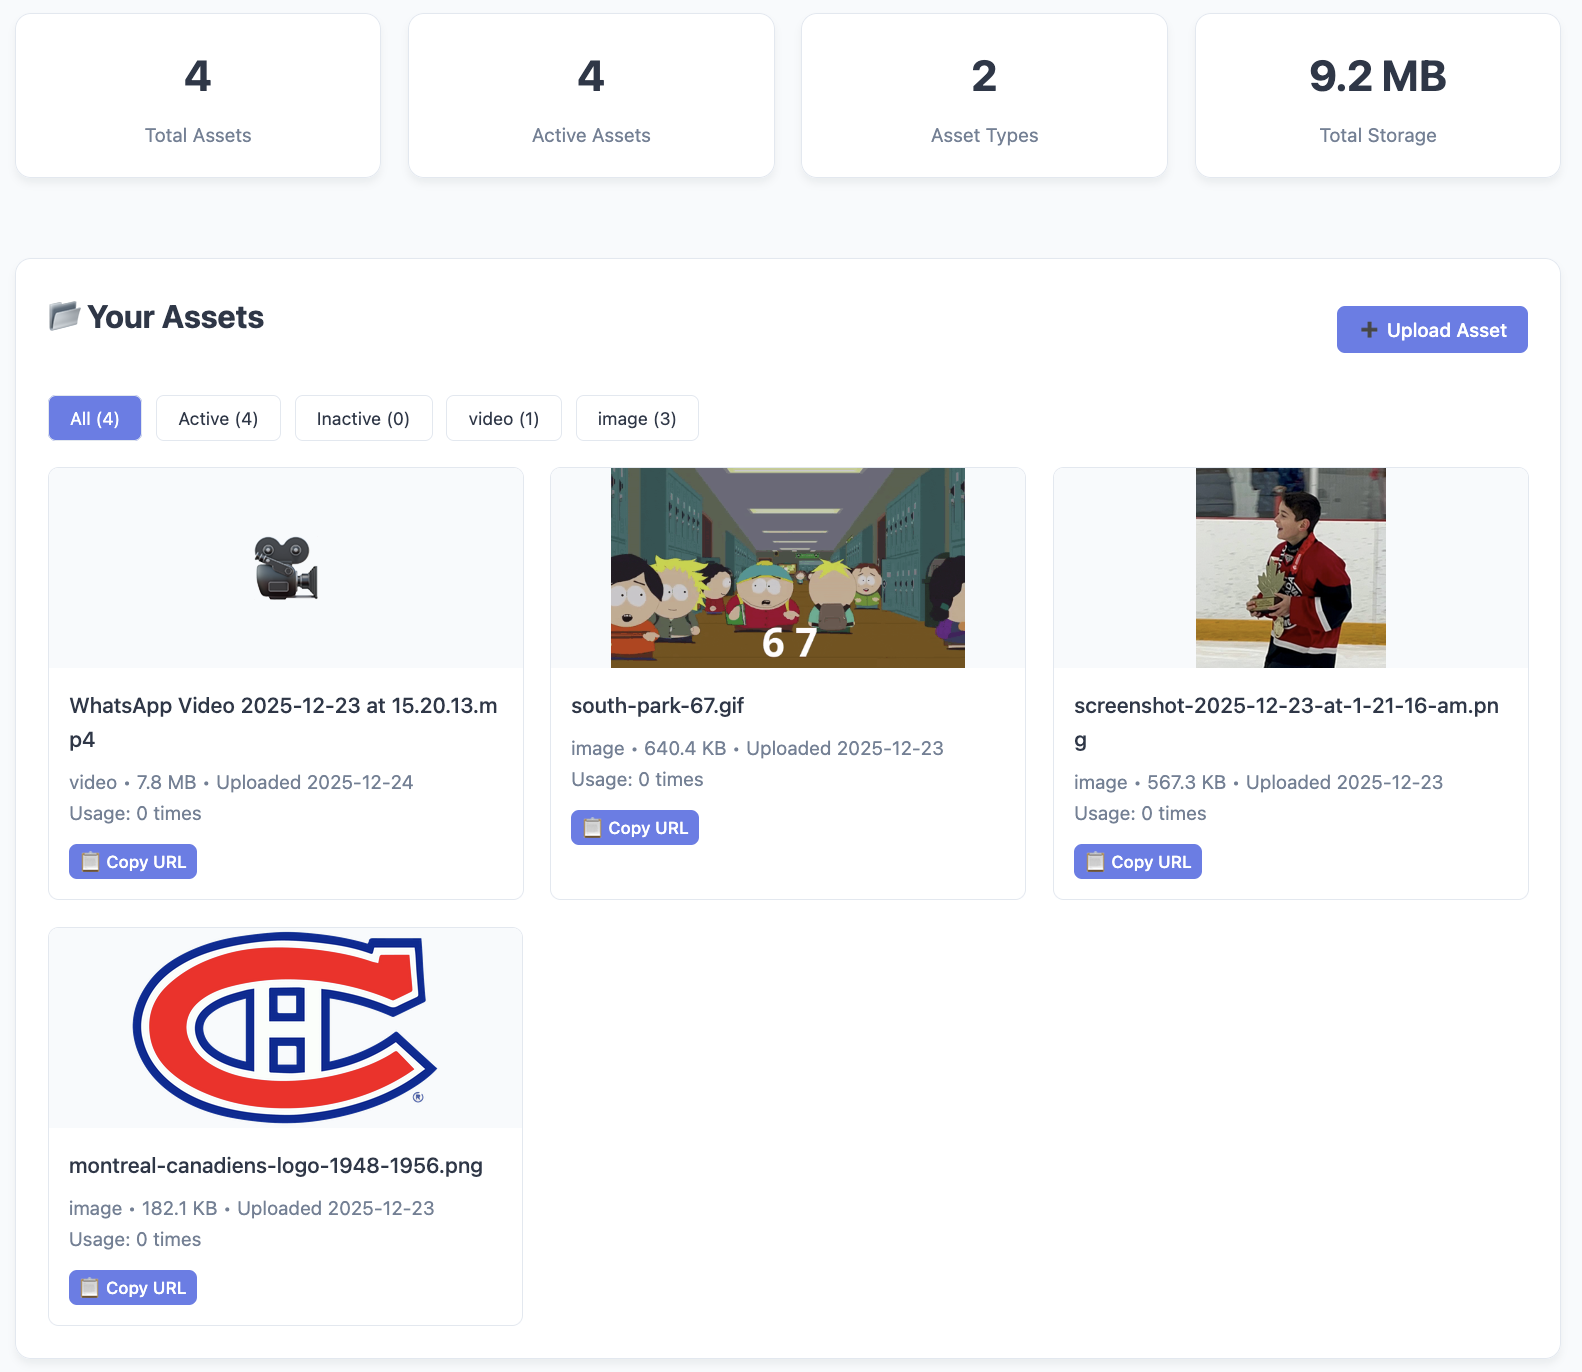This screenshot has height=1372, width=1582.
Task: Show only image (3) assets
Action: tap(637, 418)
